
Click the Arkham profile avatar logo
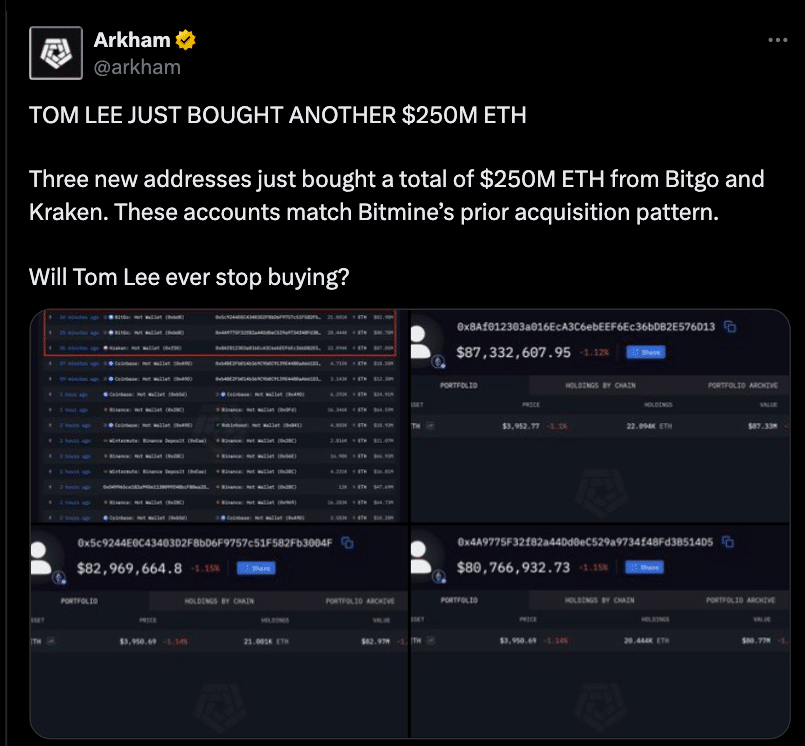(55, 53)
